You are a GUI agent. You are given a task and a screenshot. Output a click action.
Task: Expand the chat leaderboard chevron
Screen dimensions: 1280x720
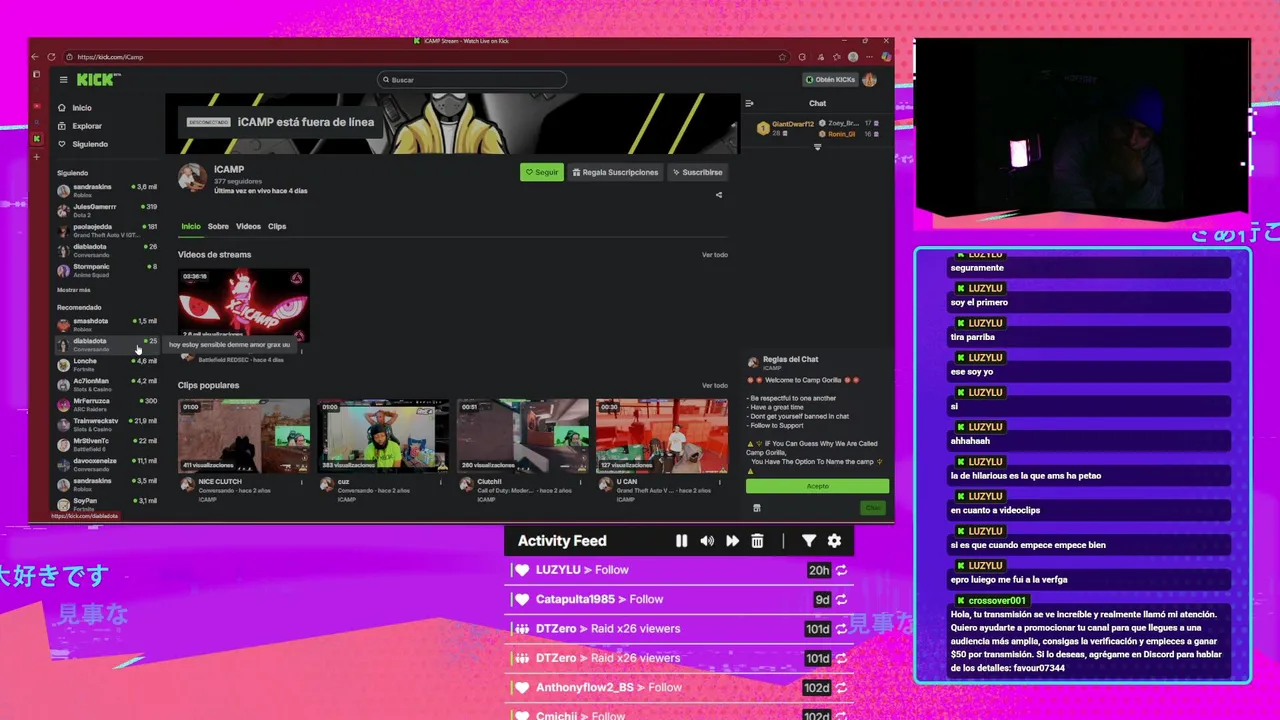(817, 147)
